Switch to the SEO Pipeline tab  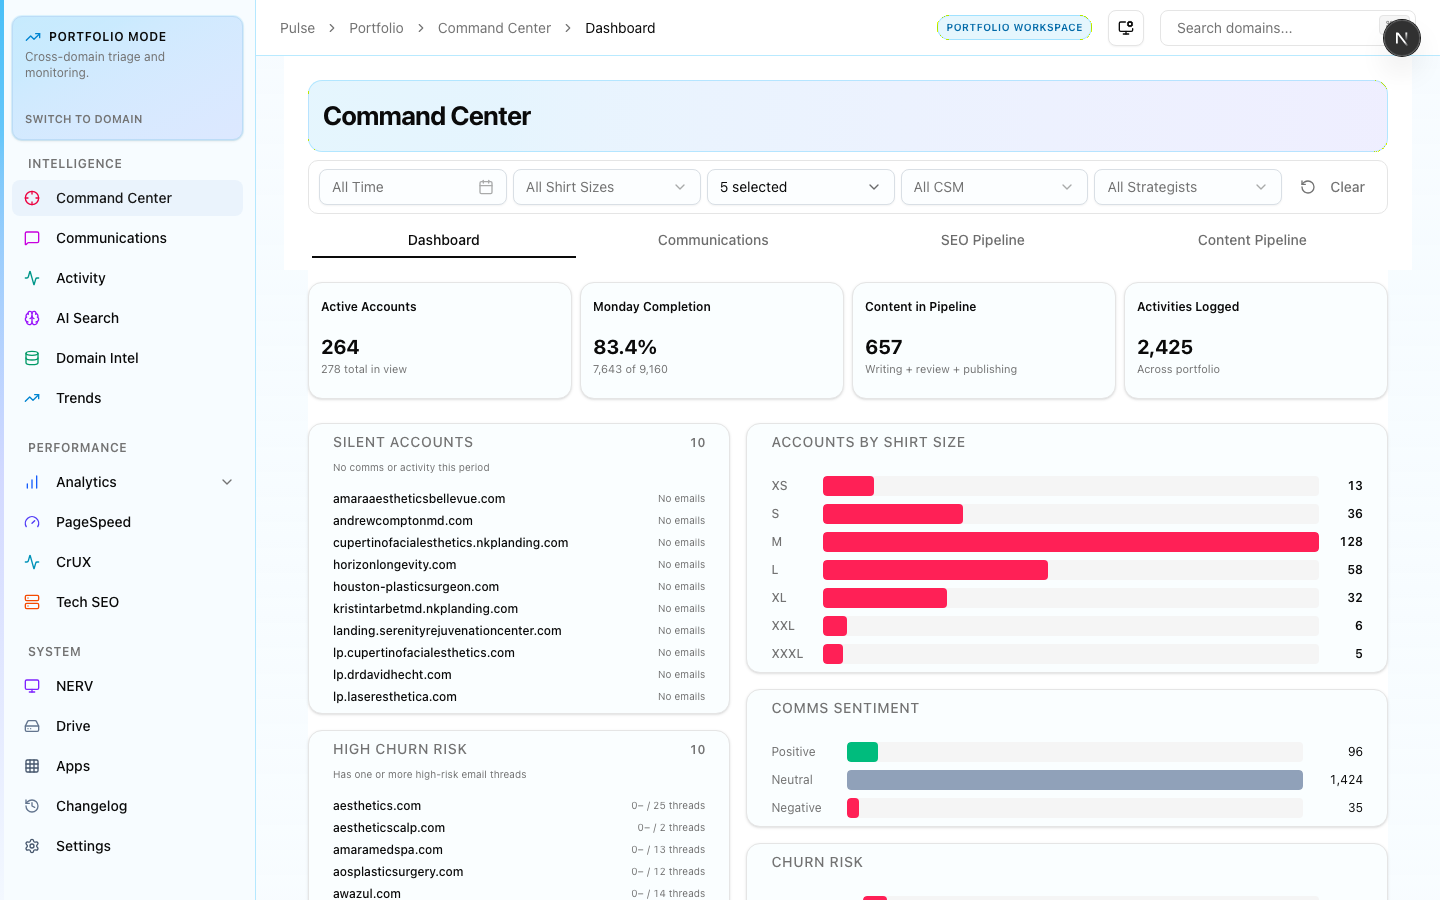click(982, 240)
